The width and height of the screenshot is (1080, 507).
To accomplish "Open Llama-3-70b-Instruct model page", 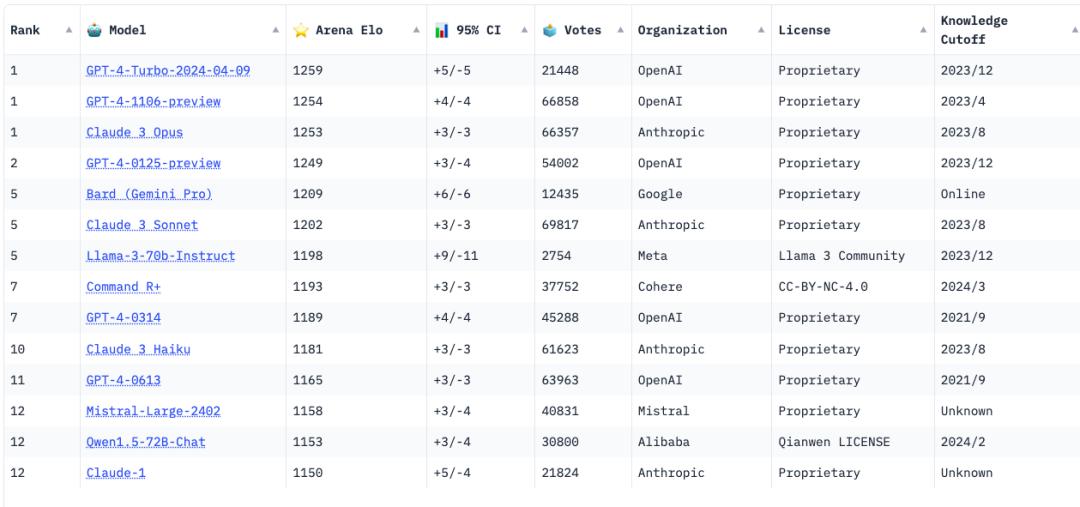I will coord(160,256).
